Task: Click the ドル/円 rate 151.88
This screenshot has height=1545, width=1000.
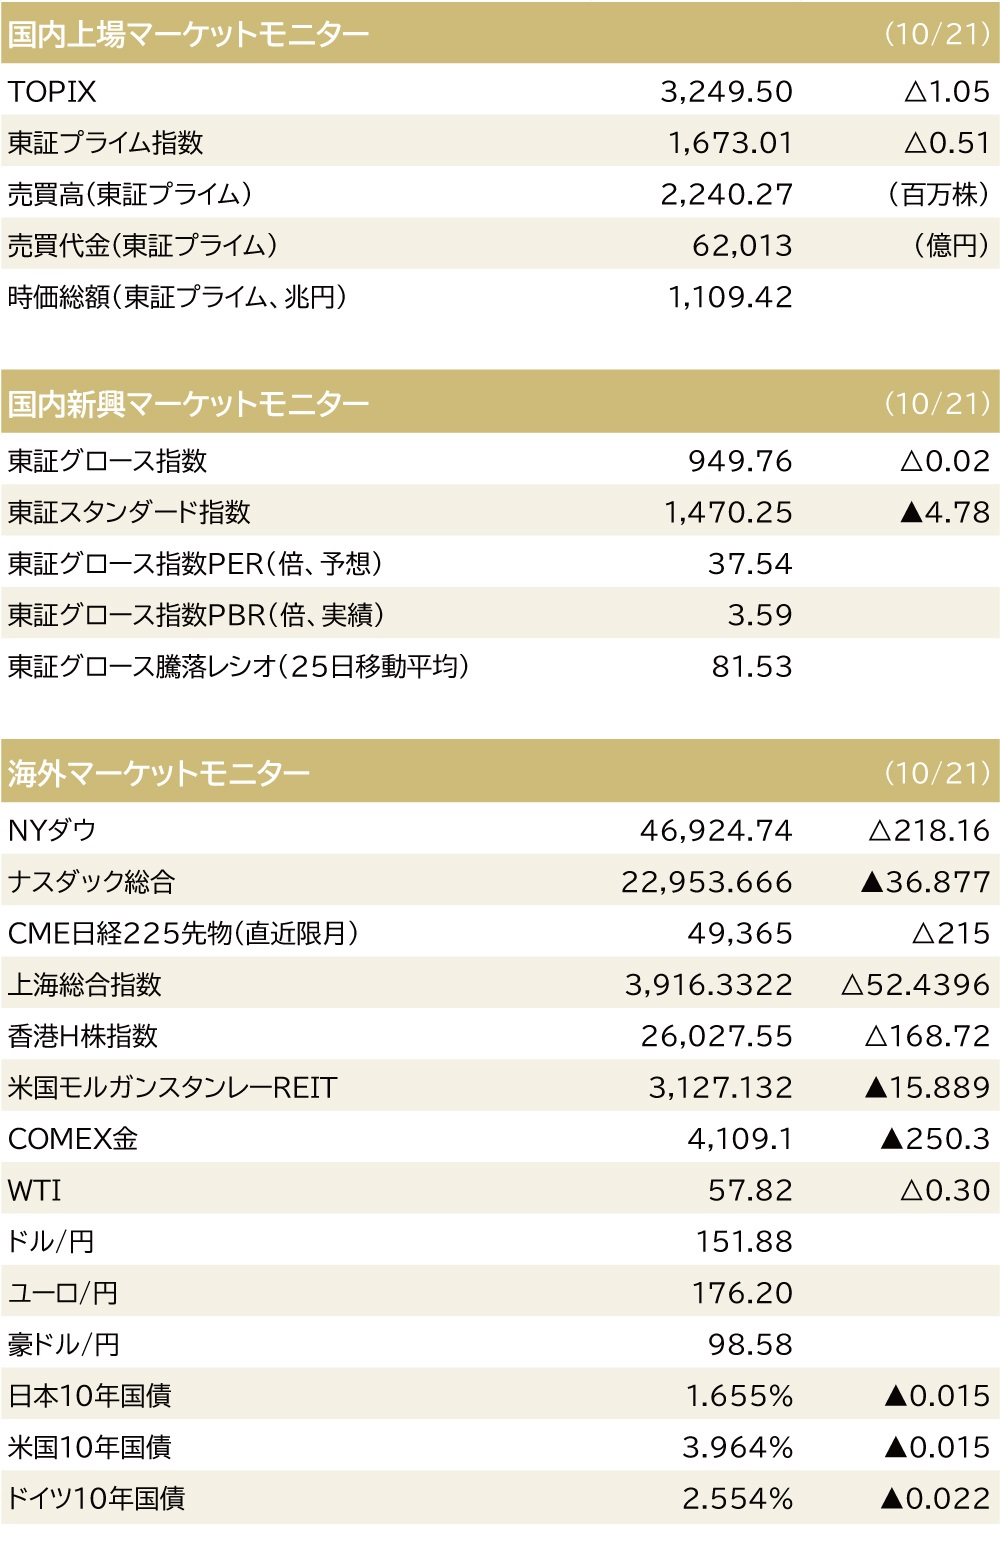Action: click(x=744, y=1241)
